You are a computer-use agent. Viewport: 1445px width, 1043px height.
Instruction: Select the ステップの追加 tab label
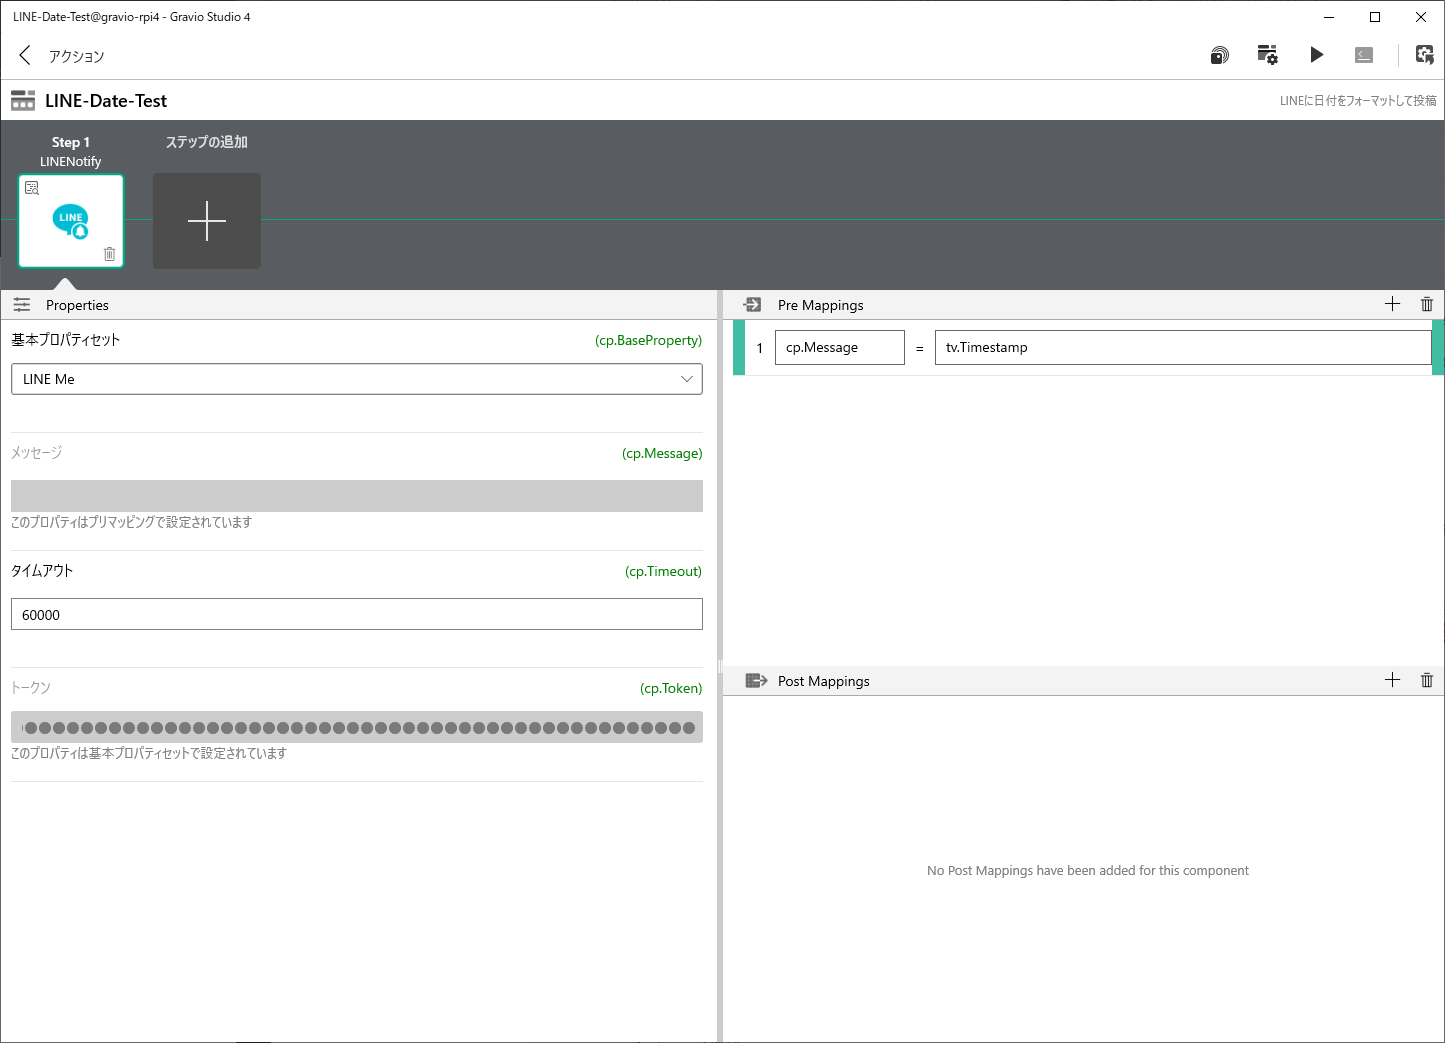(x=206, y=142)
